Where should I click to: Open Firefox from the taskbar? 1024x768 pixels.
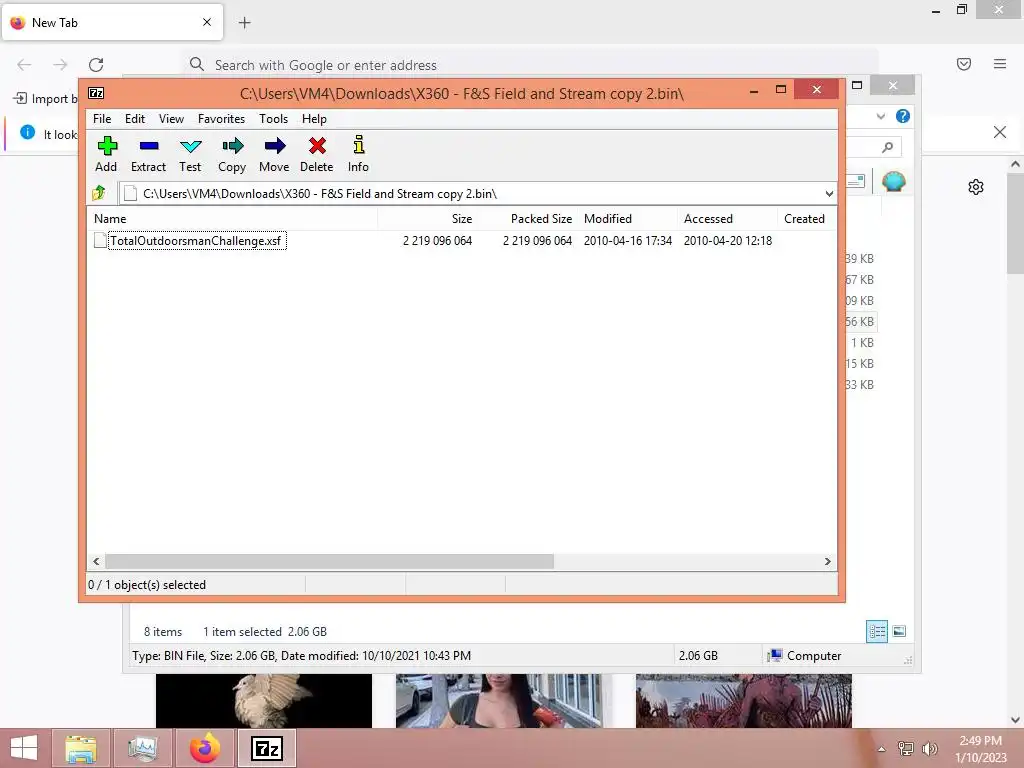[x=205, y=748]
